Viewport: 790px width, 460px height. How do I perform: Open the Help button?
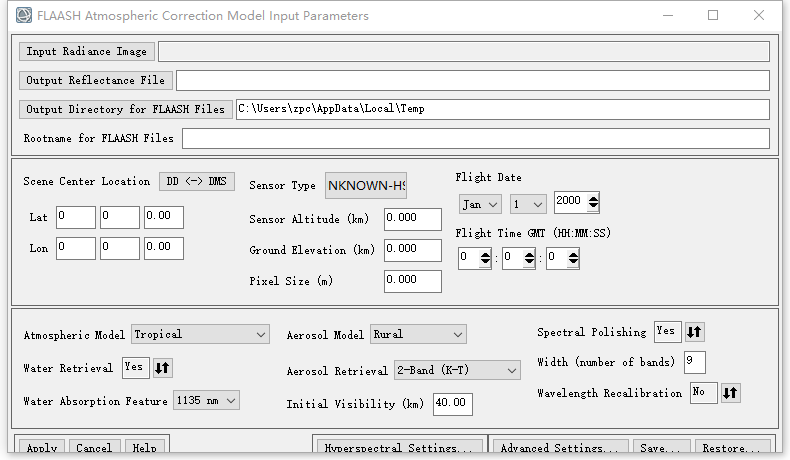tap(144, 447)
